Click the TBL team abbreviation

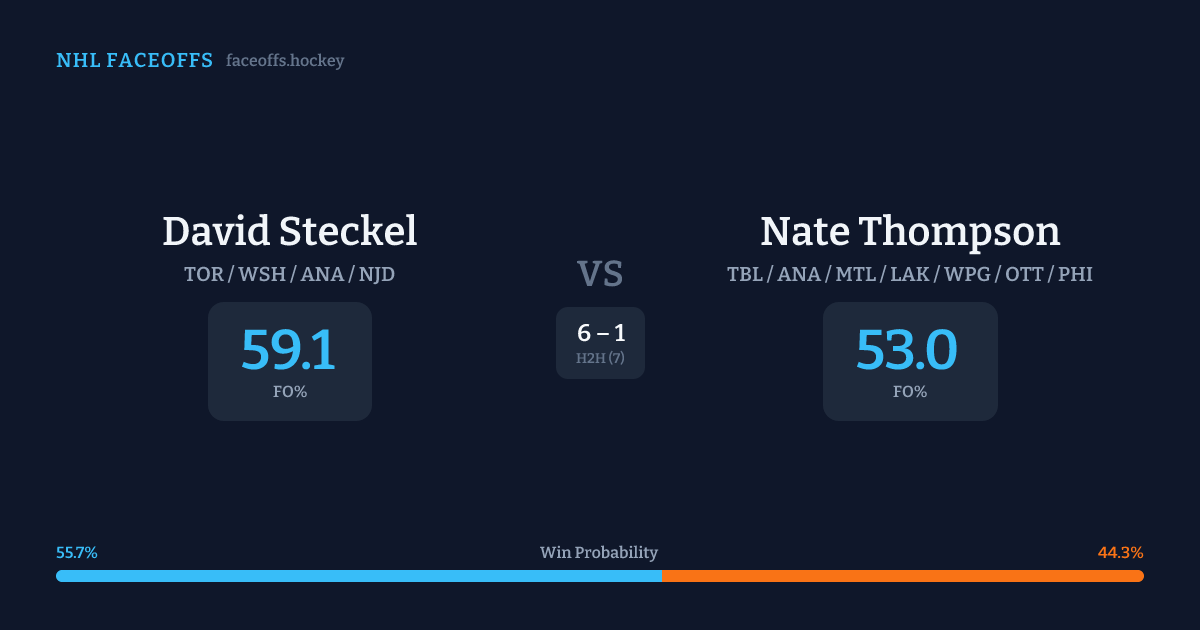[x=744, y=274]
